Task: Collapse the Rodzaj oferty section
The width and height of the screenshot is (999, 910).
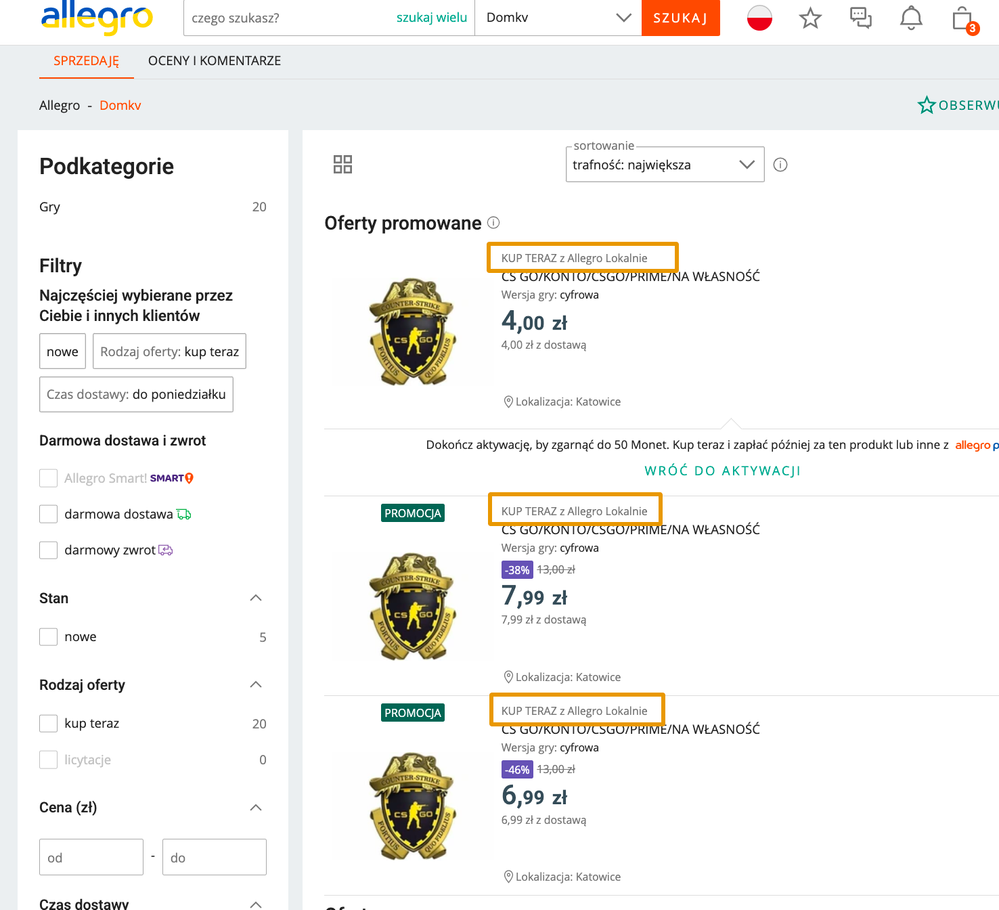Action: tap(255, 684)
